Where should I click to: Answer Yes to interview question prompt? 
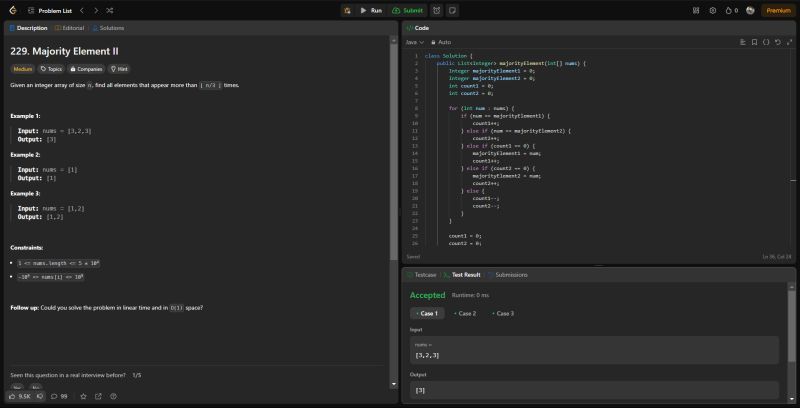17,387
